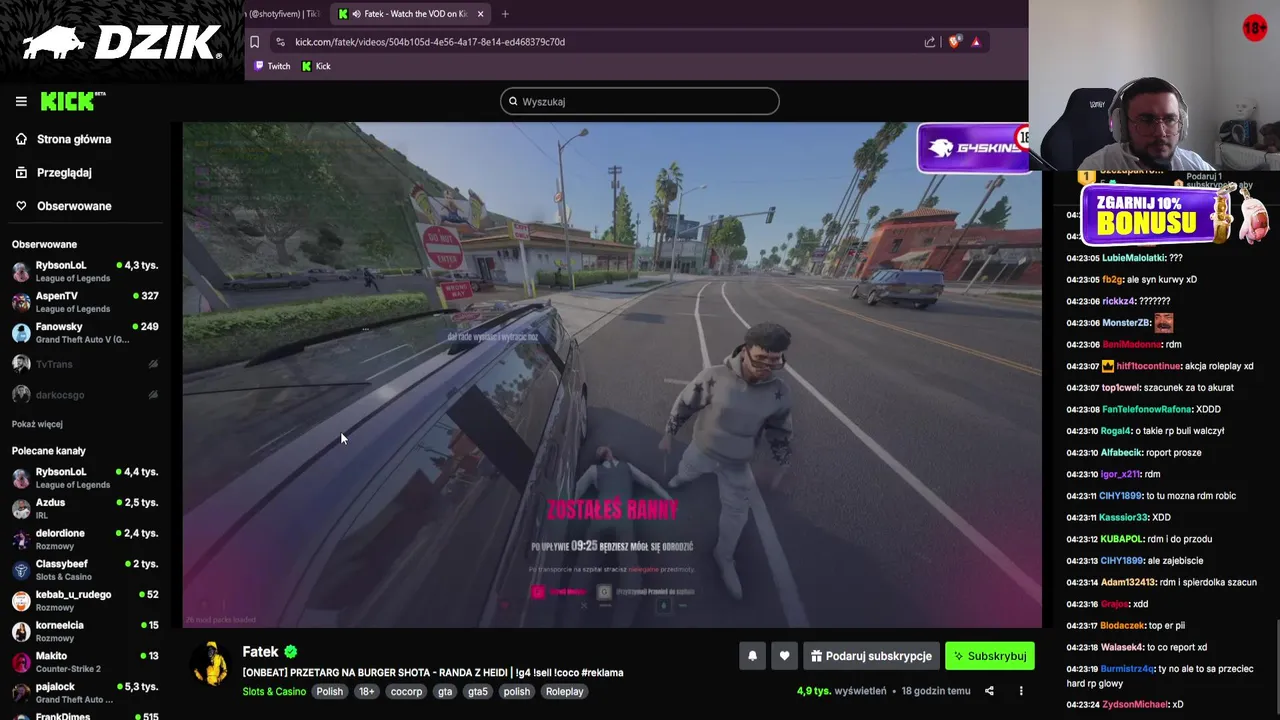This screenshot has width=1280, height=720.
Task: Open recommended channel Azdus
Action: pyautogui.click(x=85, y=508)
